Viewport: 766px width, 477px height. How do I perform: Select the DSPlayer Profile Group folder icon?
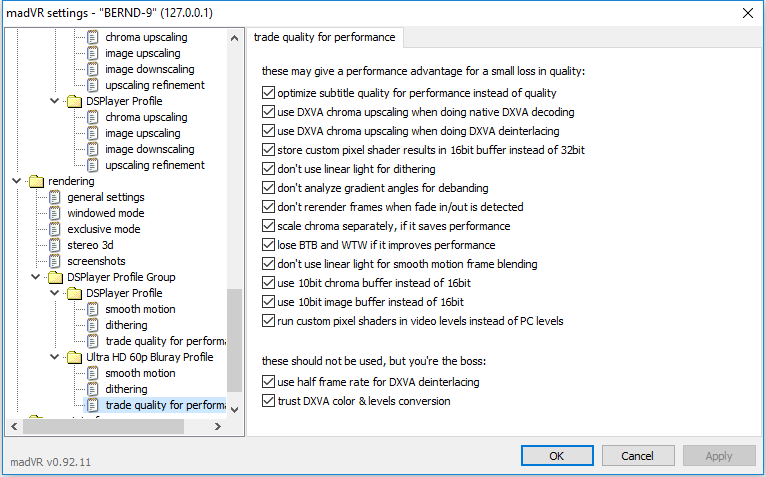tap(55, 277)
